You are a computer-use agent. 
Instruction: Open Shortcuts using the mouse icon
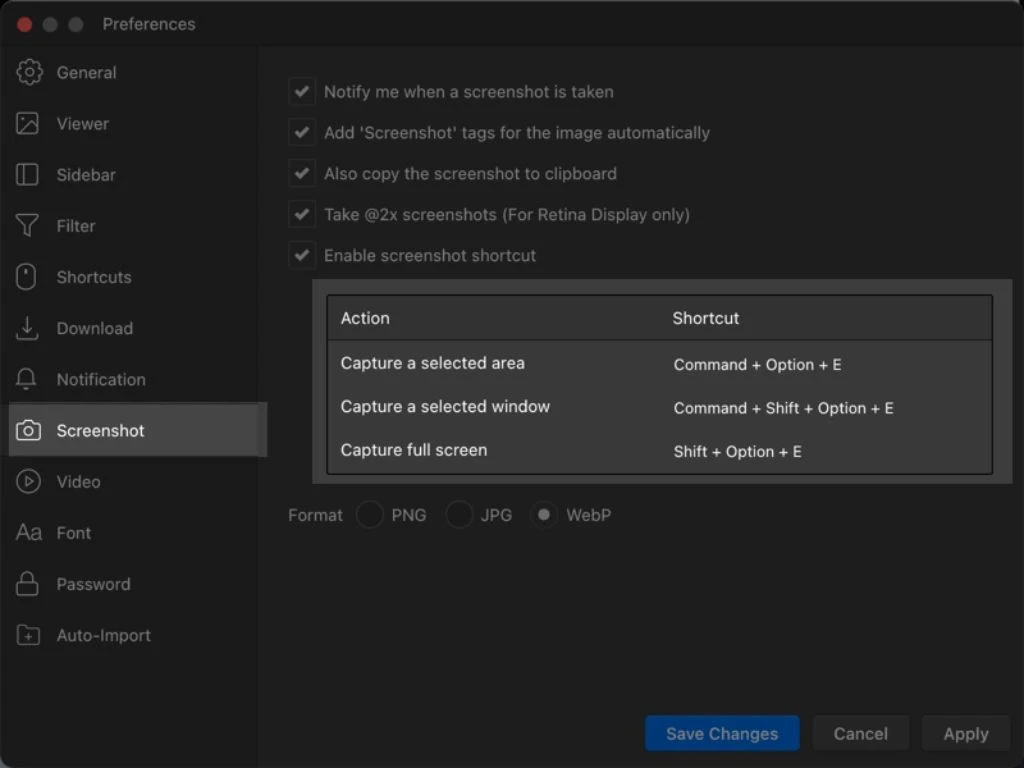(x=28, y=277)
